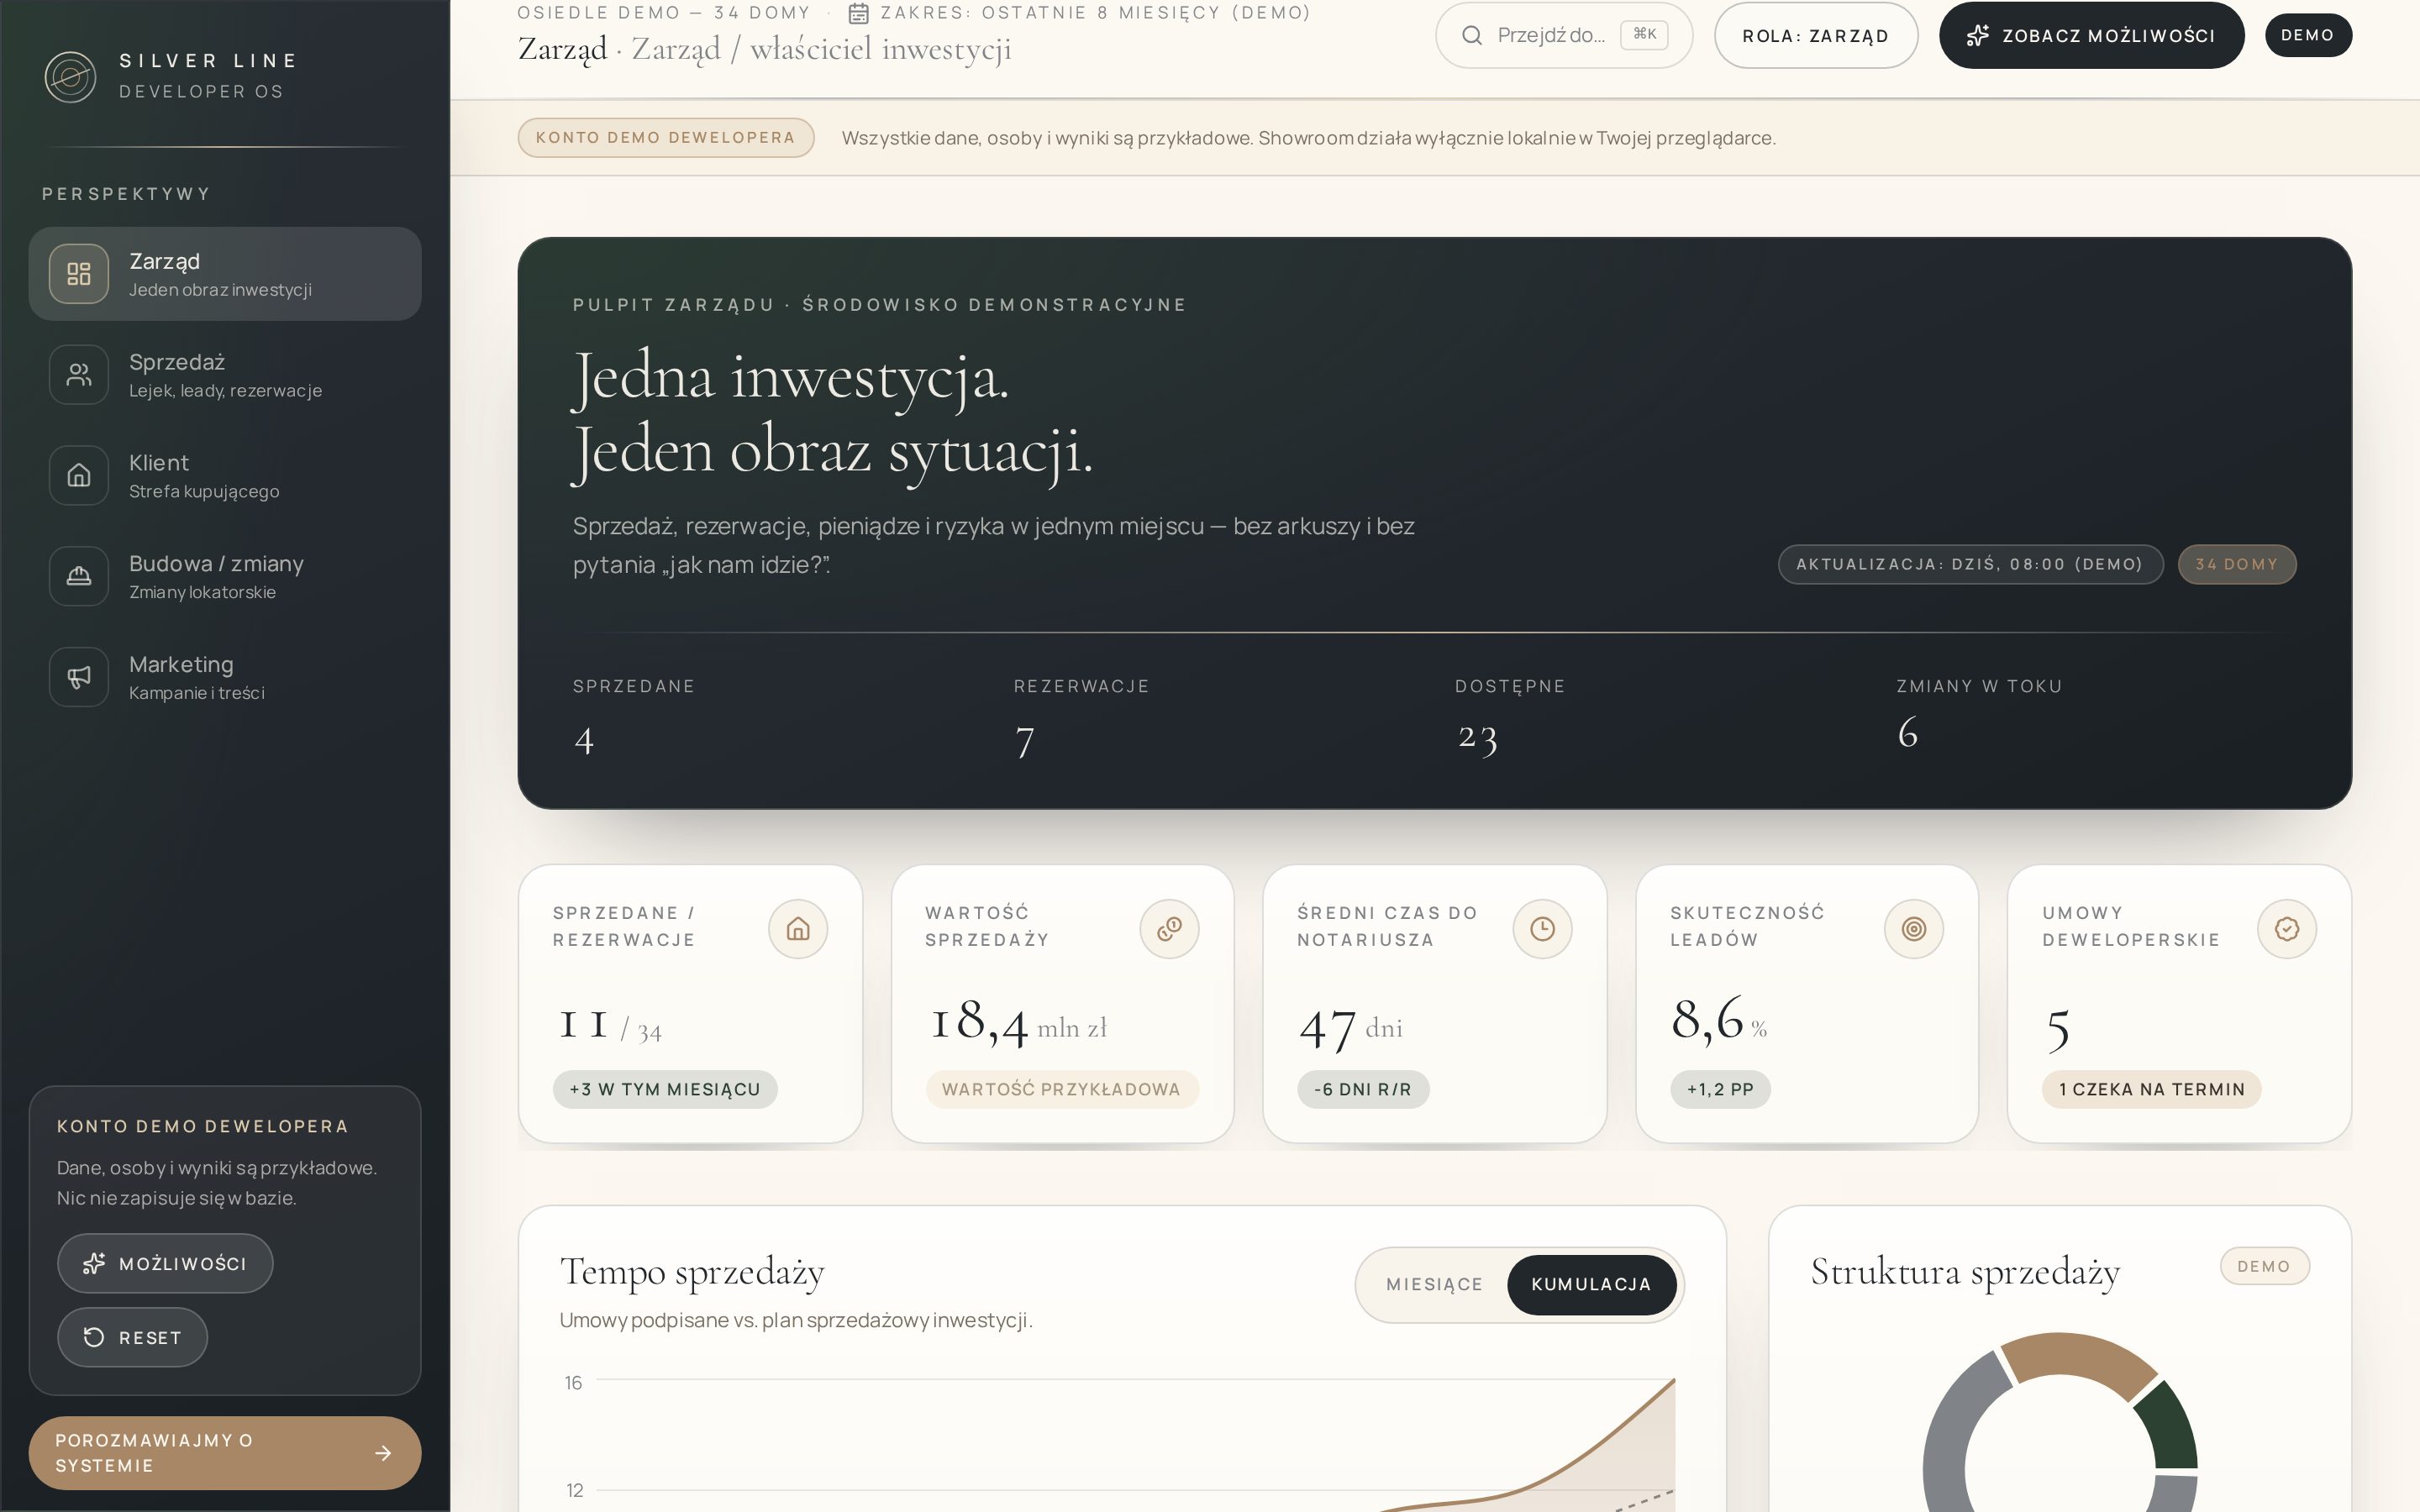The height and width of the screenshot is (1512, 2420).
Task: Switch to the Klient perspective
Action: click(225, 476)
